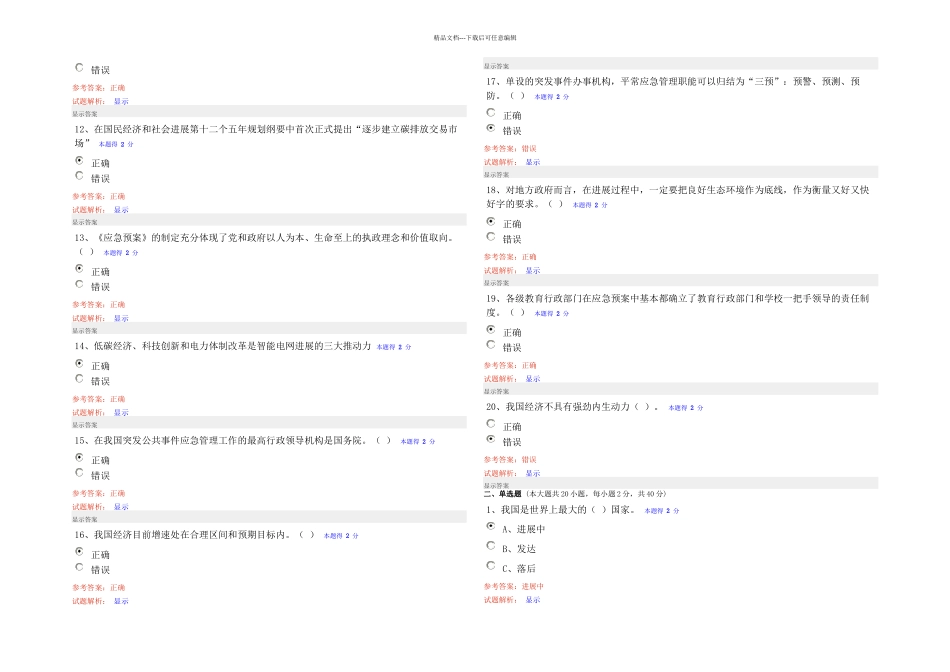Image resolution: width=950 pixels, height=672 pixels.
Task: Select 正确 for question 18
Action: 491,221
